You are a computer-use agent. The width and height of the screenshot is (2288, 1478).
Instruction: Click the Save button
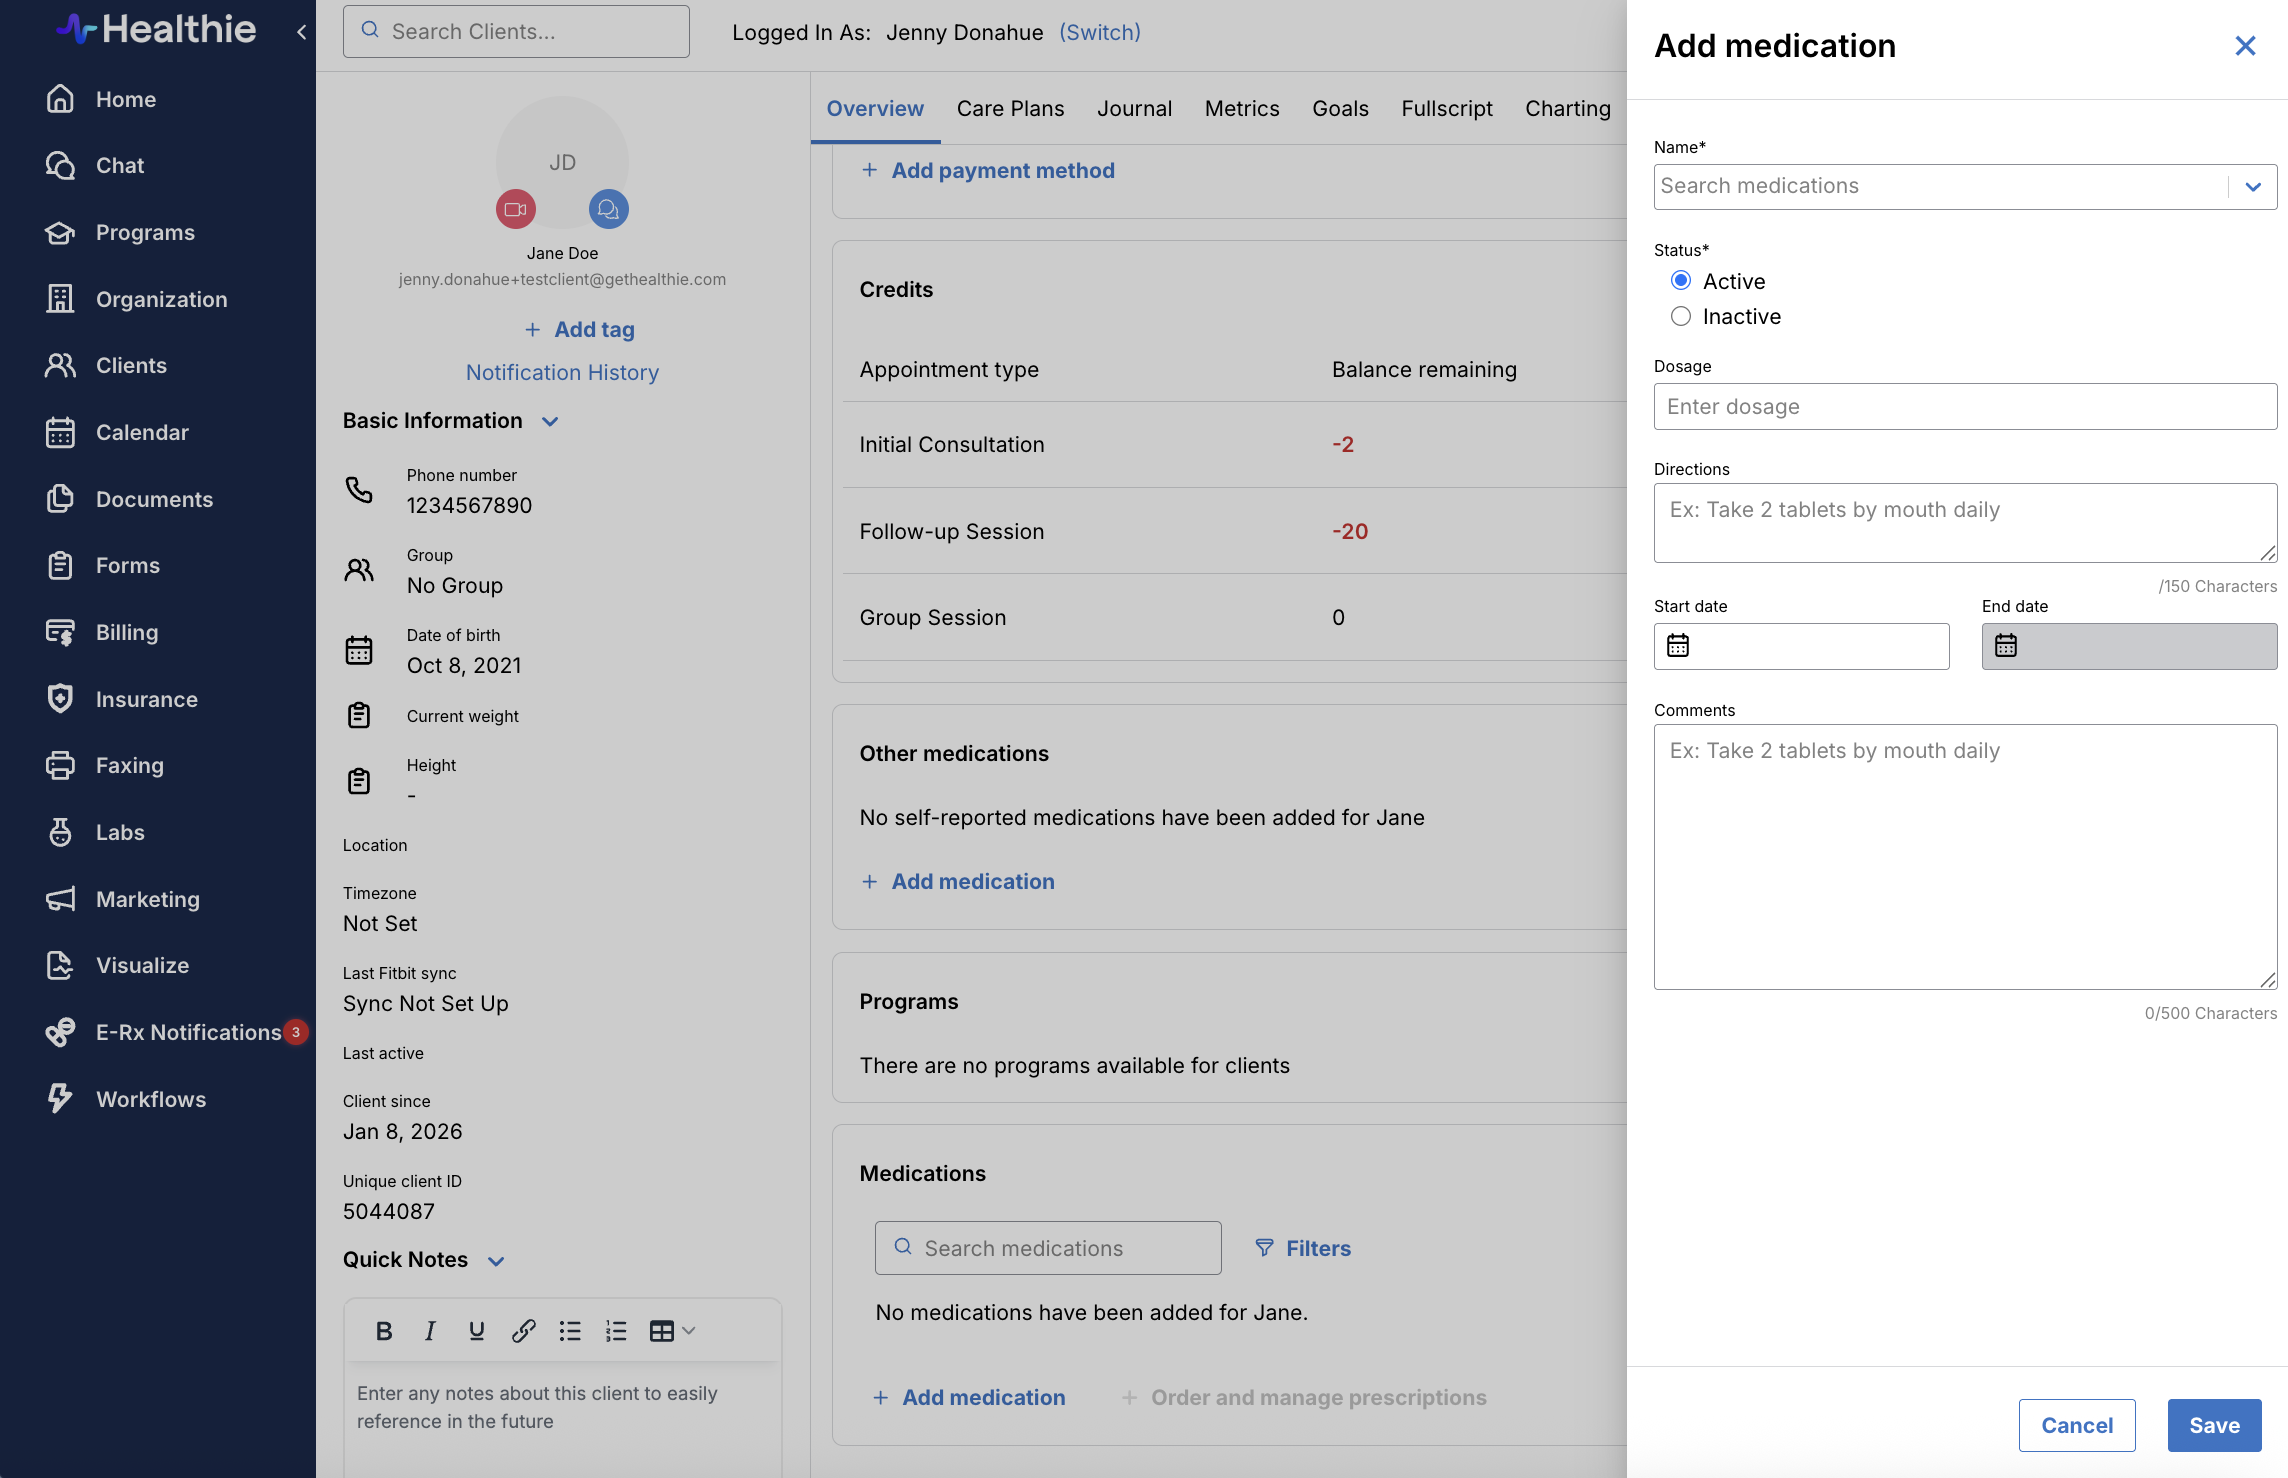click(2214, 1425)
